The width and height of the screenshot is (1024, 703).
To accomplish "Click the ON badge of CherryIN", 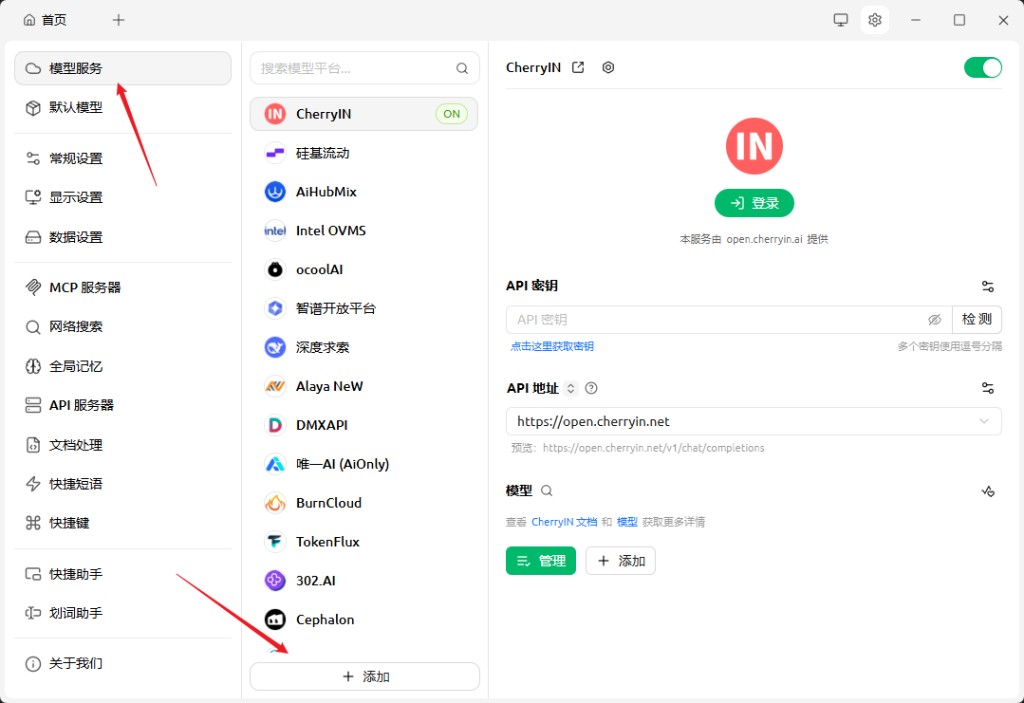I will coord(452,114).
